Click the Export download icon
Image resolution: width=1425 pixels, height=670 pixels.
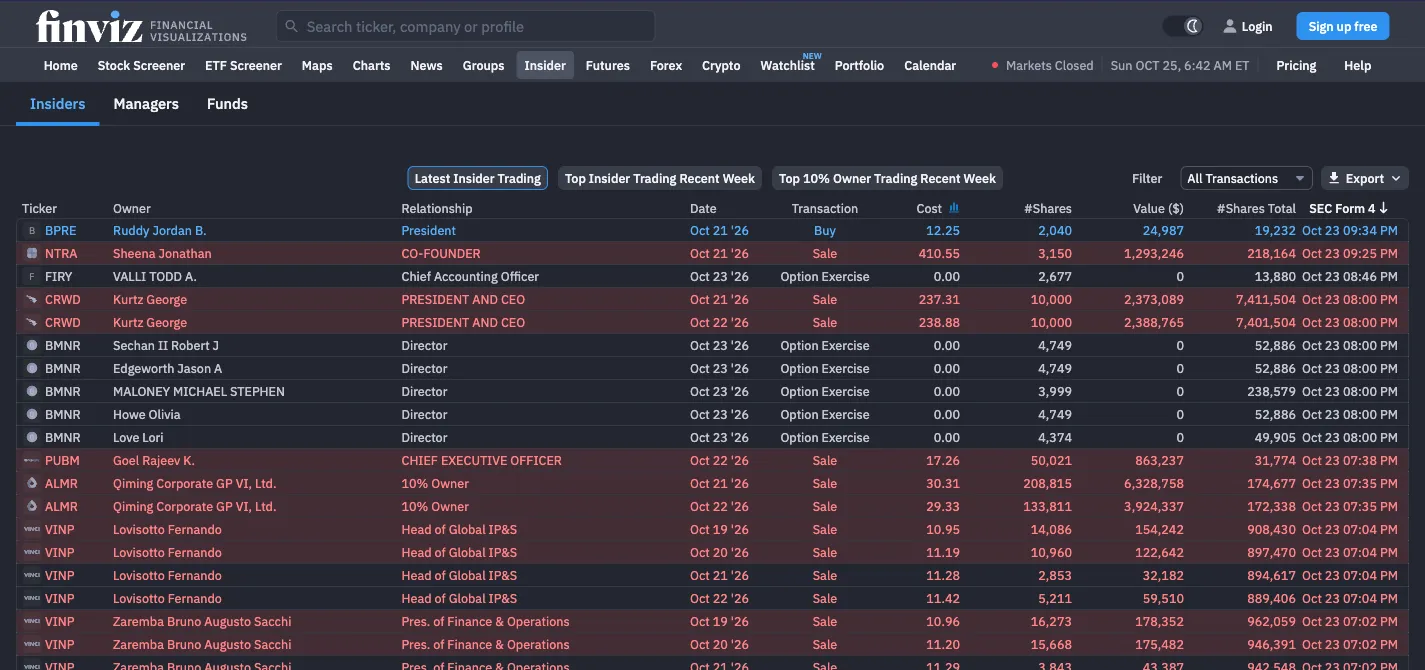[1334, 178]
